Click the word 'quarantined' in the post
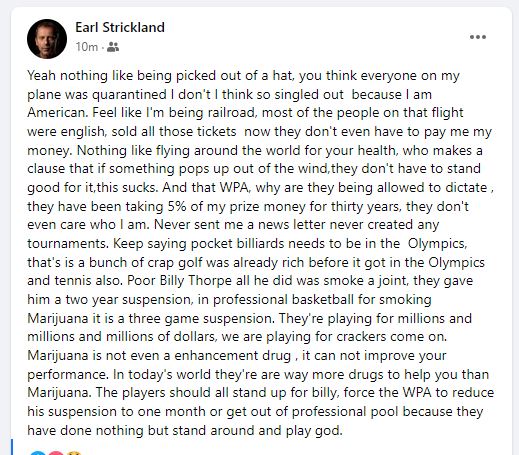 pos(129,95)
